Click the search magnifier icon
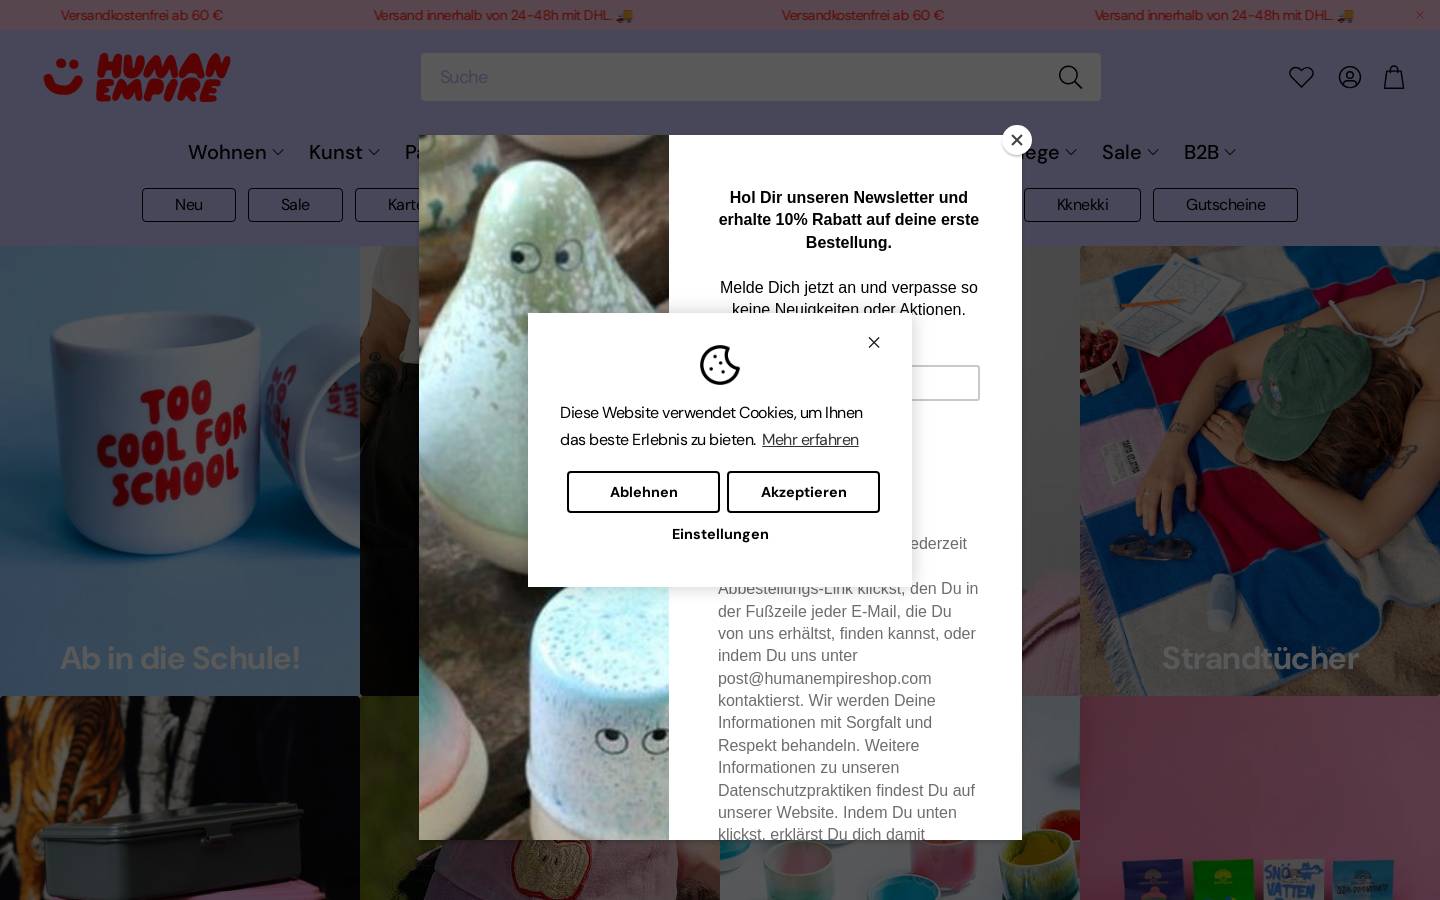Screen dimensions: 1440x900 (x=1070, y=77)
